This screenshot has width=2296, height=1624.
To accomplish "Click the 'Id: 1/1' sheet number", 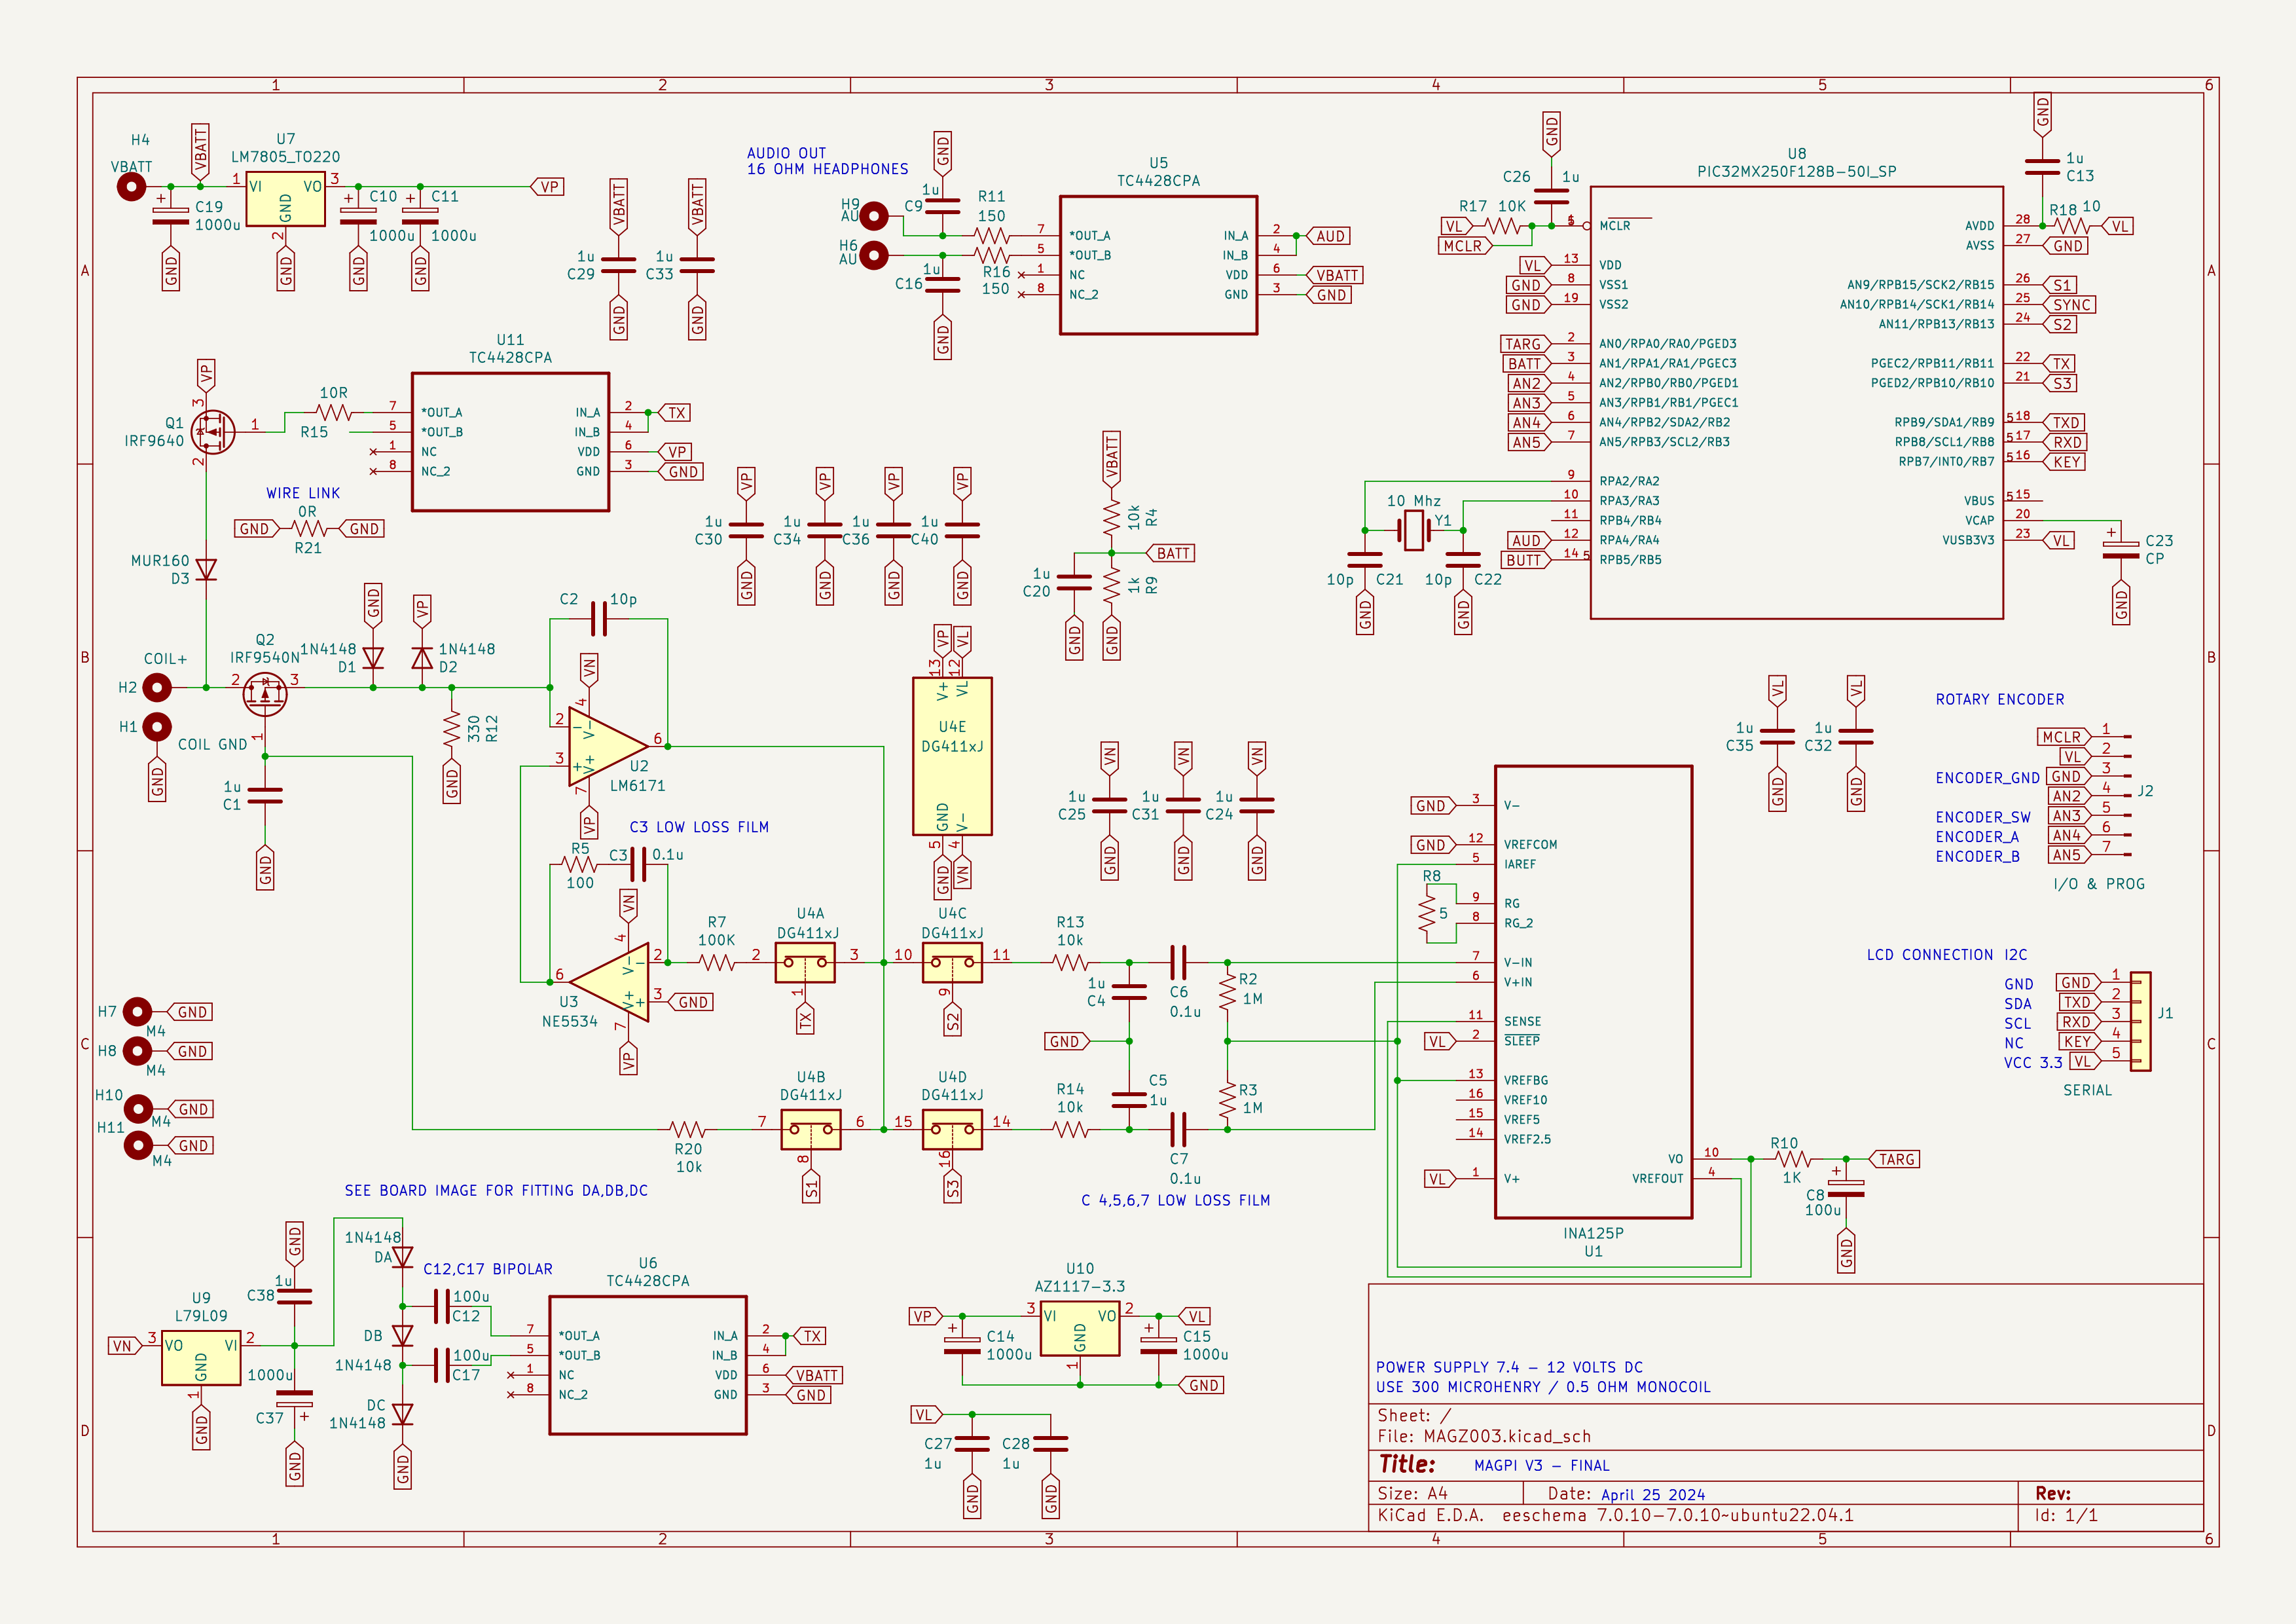I will [x=2065, y=1515].
